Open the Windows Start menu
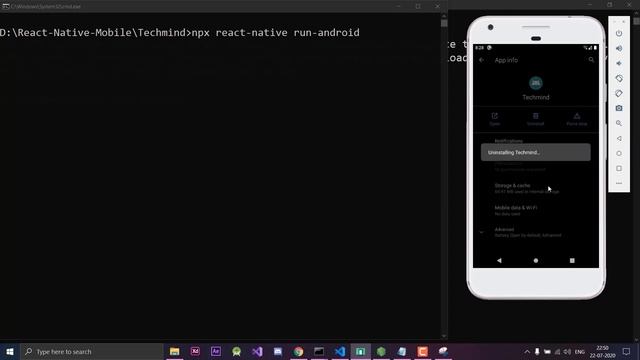Image resolution: width=640 pixels, height=360 pixels. [x=10, y=351]
